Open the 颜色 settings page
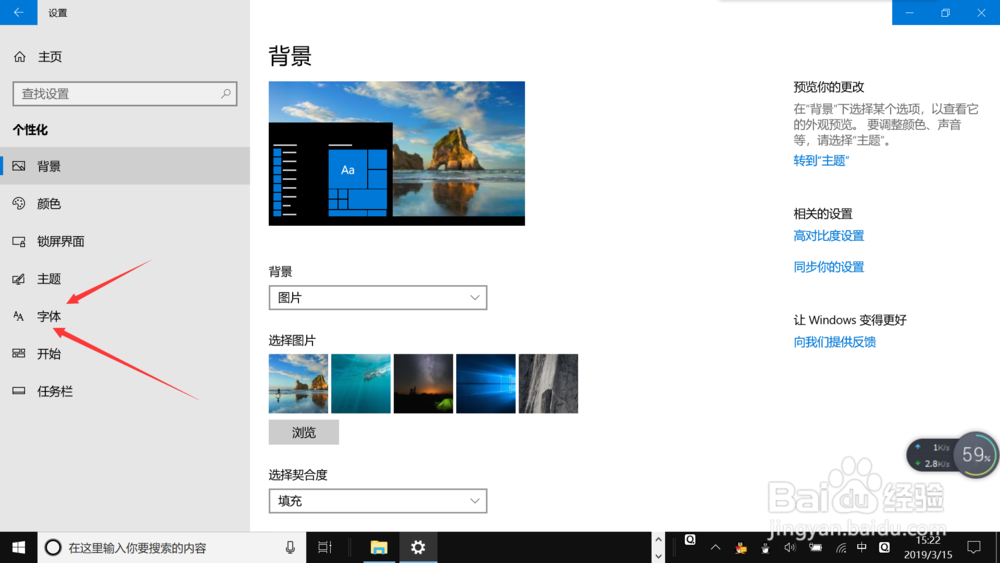 pos(125,204)
